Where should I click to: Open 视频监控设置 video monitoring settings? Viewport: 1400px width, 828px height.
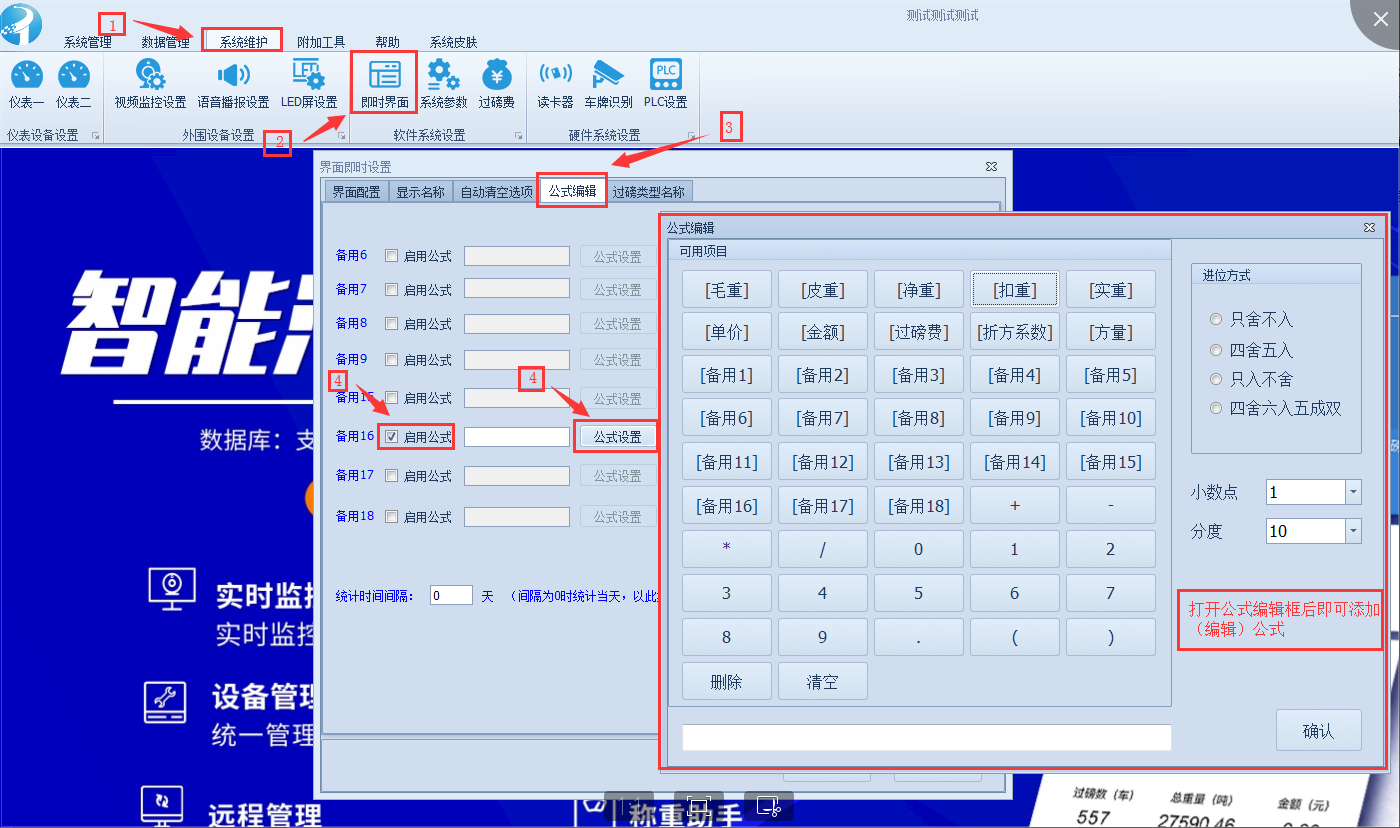[150, 83]
